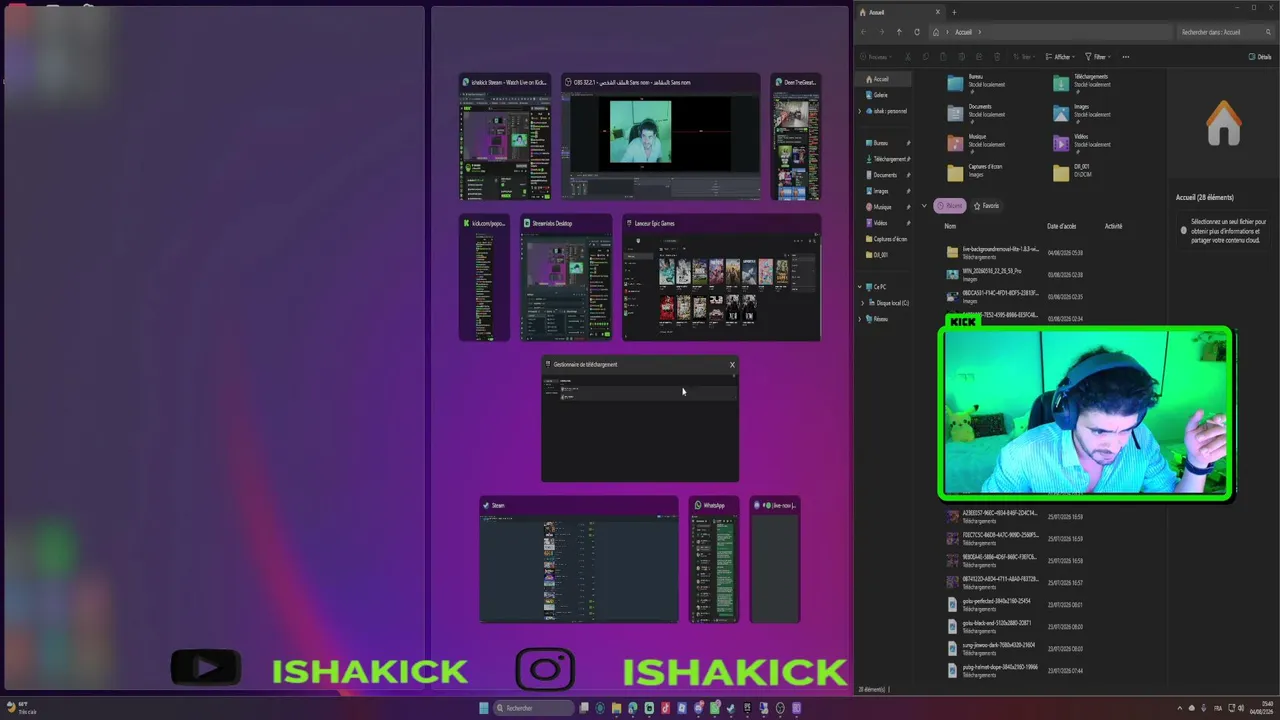Screen dimensions: 1280x720
Task: Select the Streamlabs Desktop window thumbnail
Action: 566,278
